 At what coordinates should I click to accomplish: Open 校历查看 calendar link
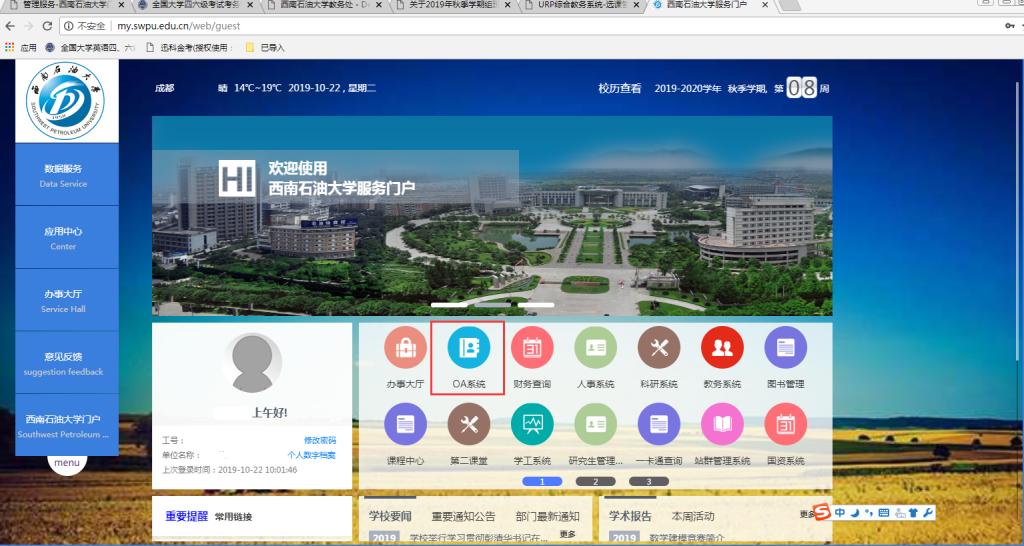click(619, 88)
